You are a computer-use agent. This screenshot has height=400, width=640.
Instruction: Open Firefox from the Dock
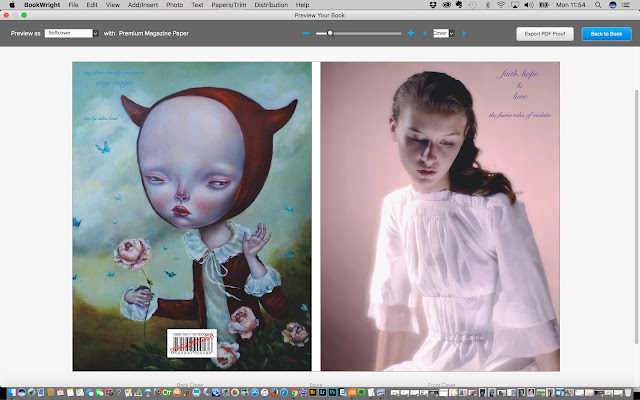point(274,393)
